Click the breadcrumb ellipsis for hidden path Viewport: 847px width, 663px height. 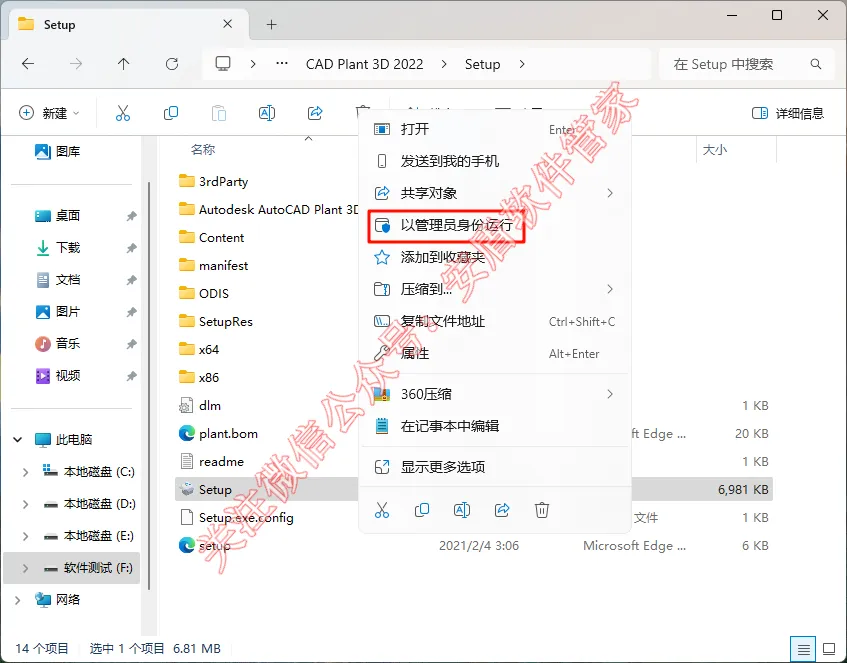tap(281, 64)
